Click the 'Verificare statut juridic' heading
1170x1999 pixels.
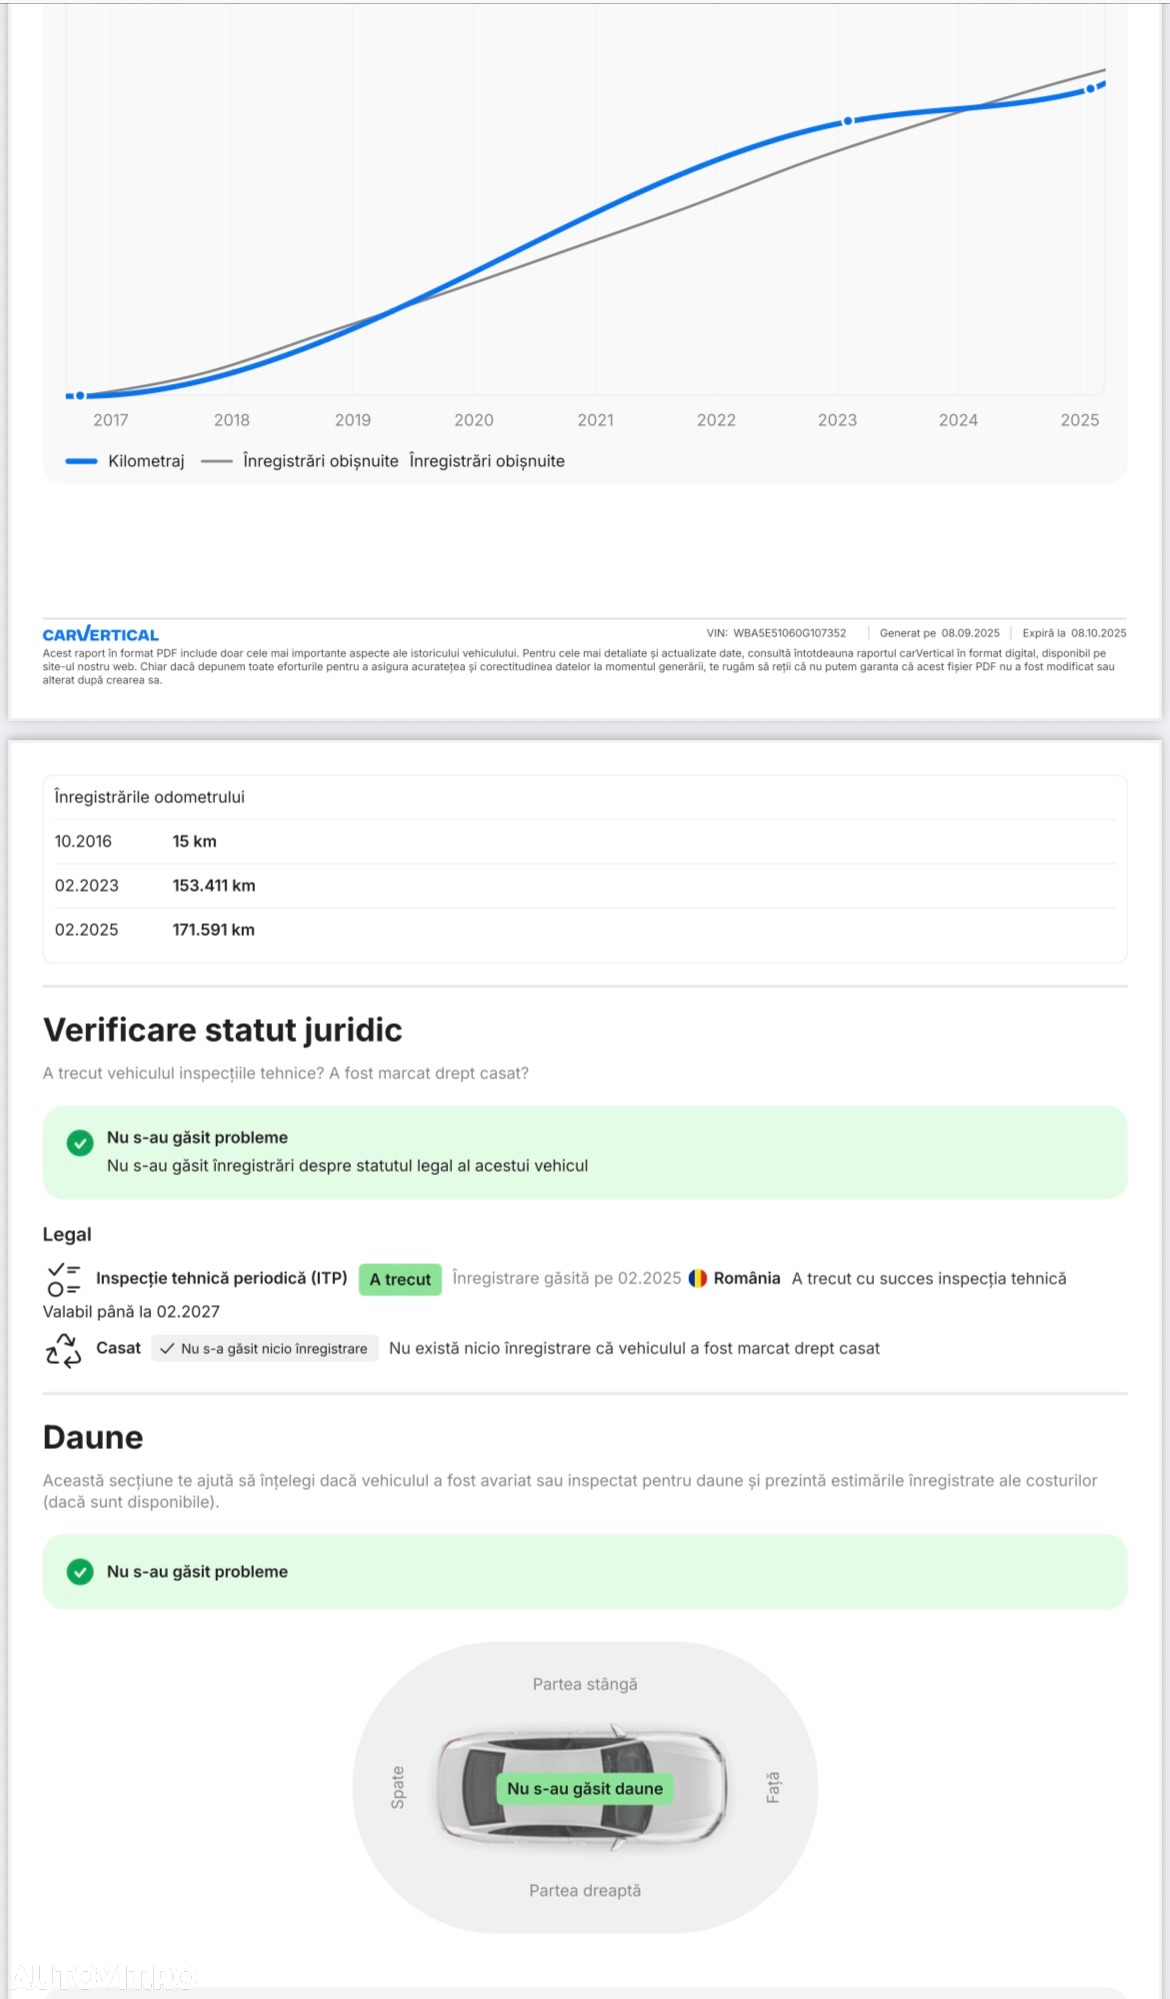click(x=222, y=1030)
